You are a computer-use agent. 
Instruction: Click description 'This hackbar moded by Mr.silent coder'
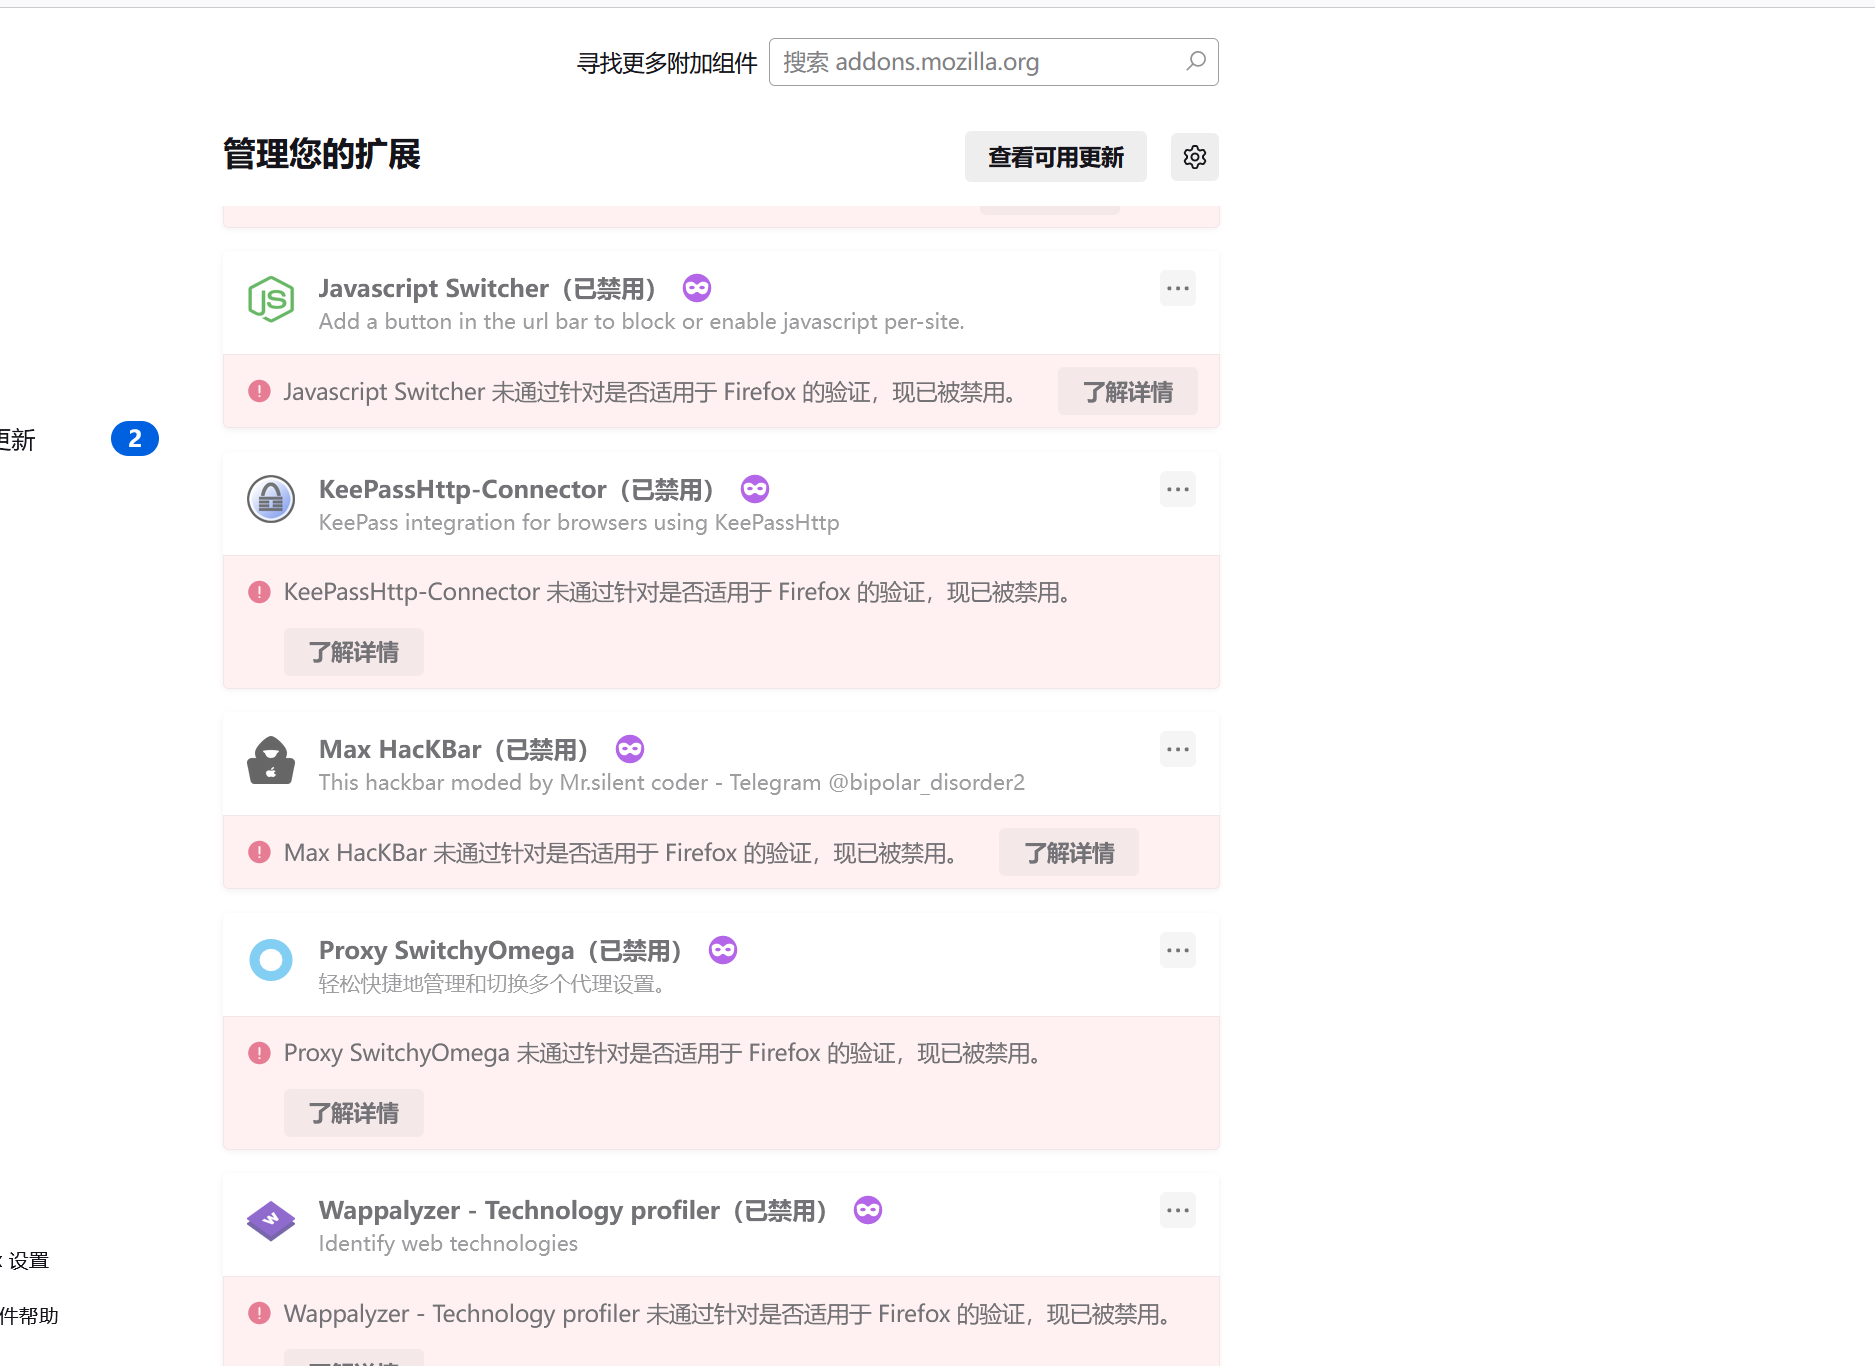tap(672, 782)
